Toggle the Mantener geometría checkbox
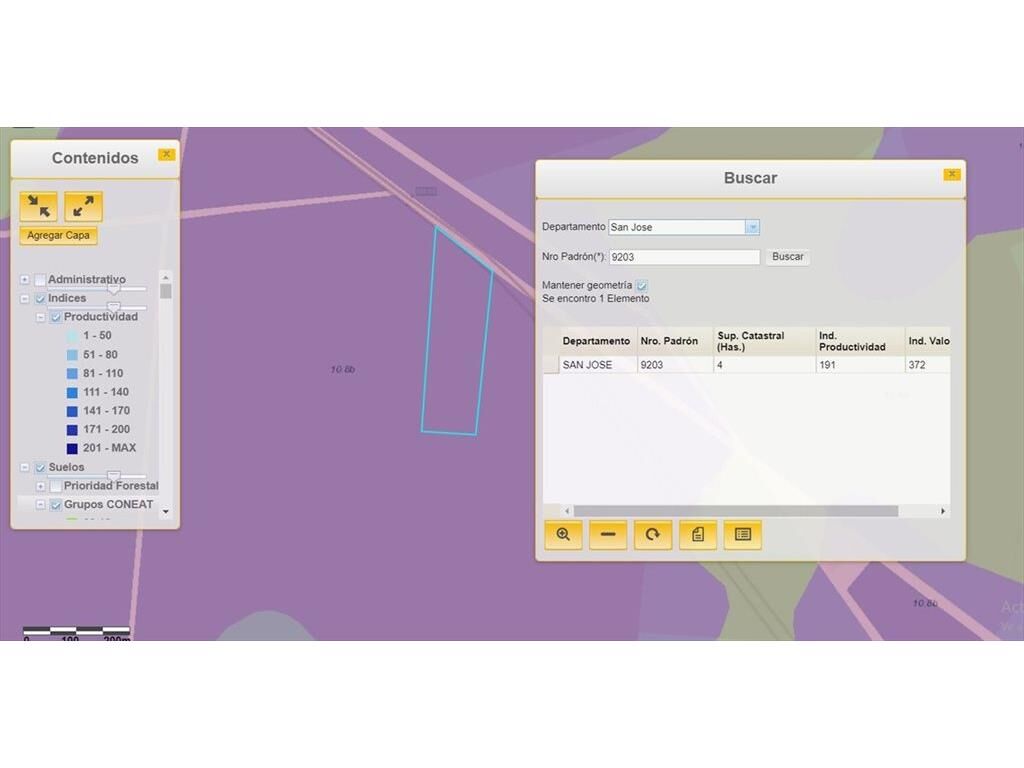This screenshot has width=1024, height=768. pyautogui.click(x=642, y=286)
